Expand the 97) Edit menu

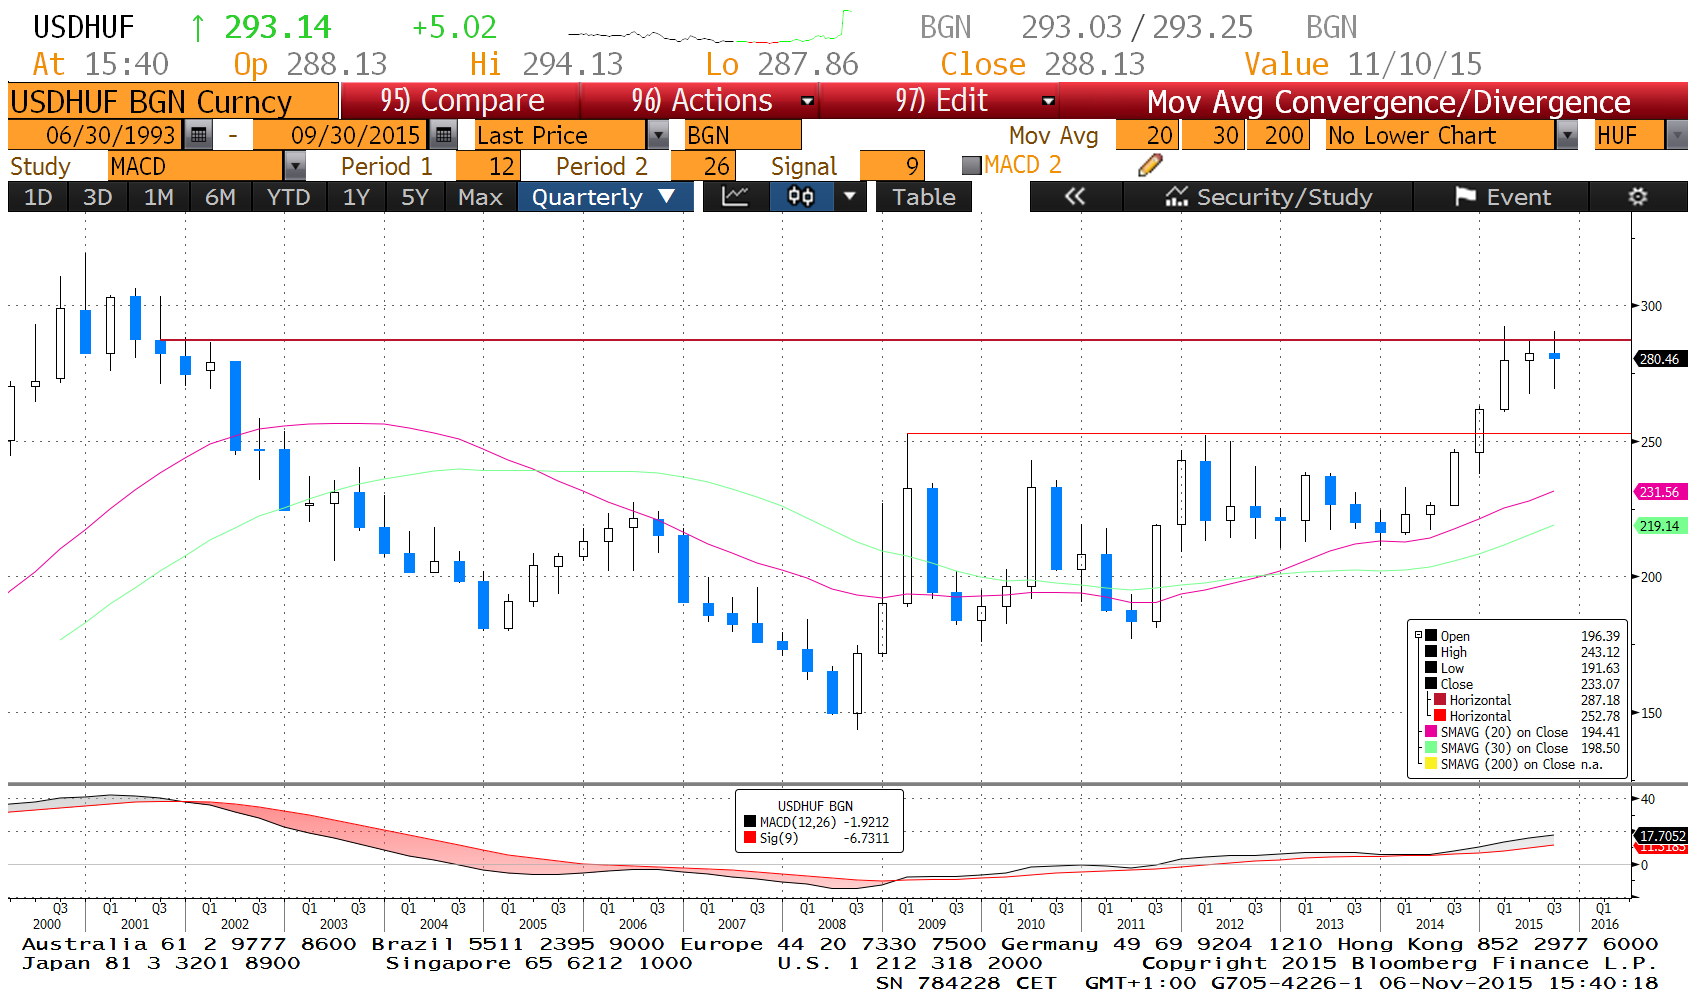(940, 101)
